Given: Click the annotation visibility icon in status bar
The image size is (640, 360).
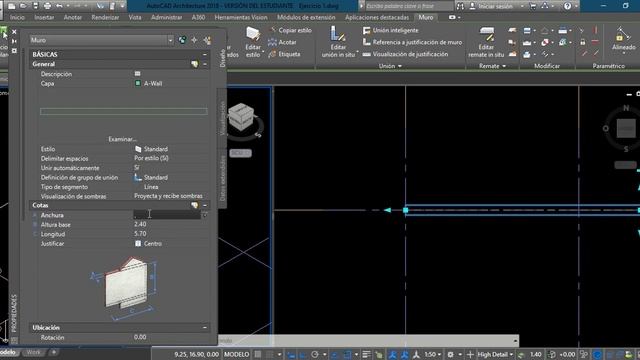Looking at the screenshot, I should (392, 354).
